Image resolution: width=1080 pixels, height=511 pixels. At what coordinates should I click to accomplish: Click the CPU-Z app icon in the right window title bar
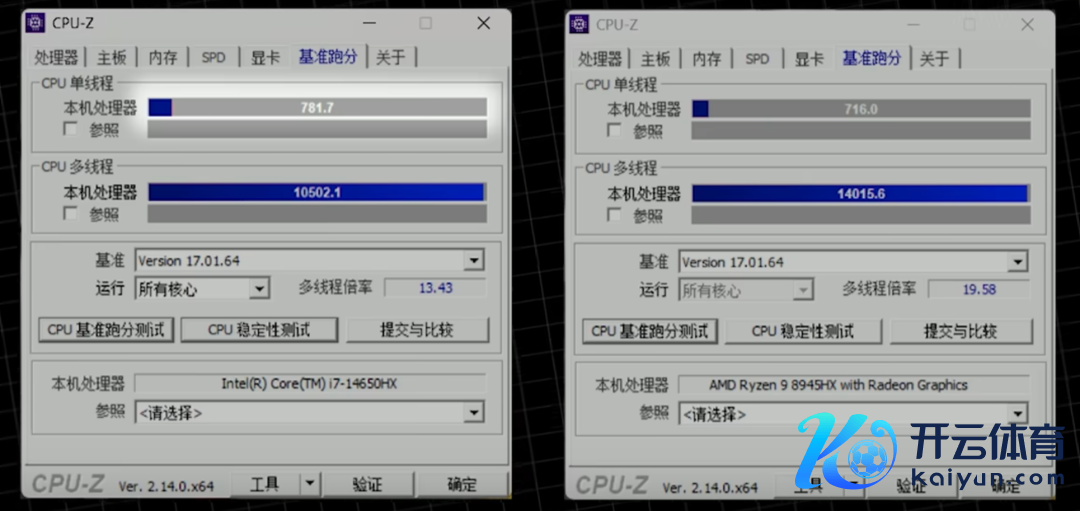pos(579,24)
